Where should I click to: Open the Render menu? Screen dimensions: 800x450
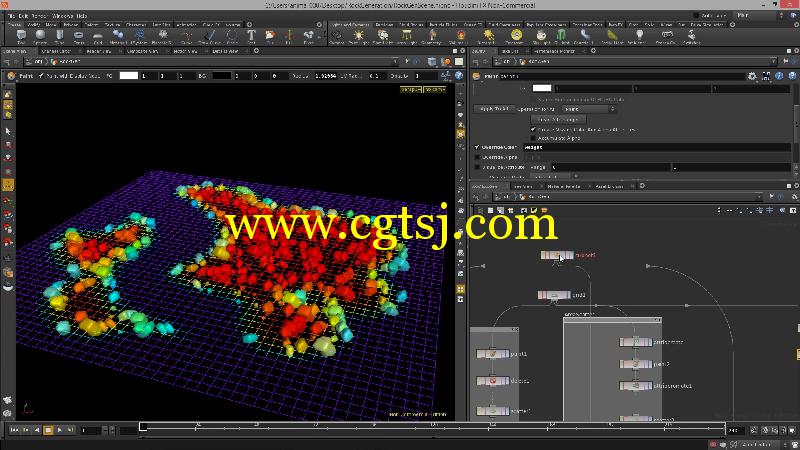pyautogui.click(x=39, y=16)
